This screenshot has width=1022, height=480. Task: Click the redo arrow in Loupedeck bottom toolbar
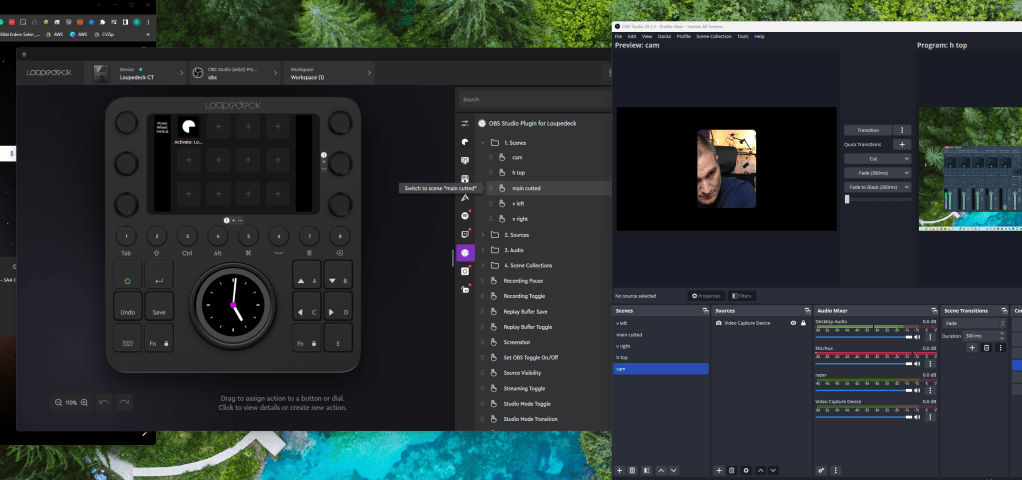(x=124, y=402)
